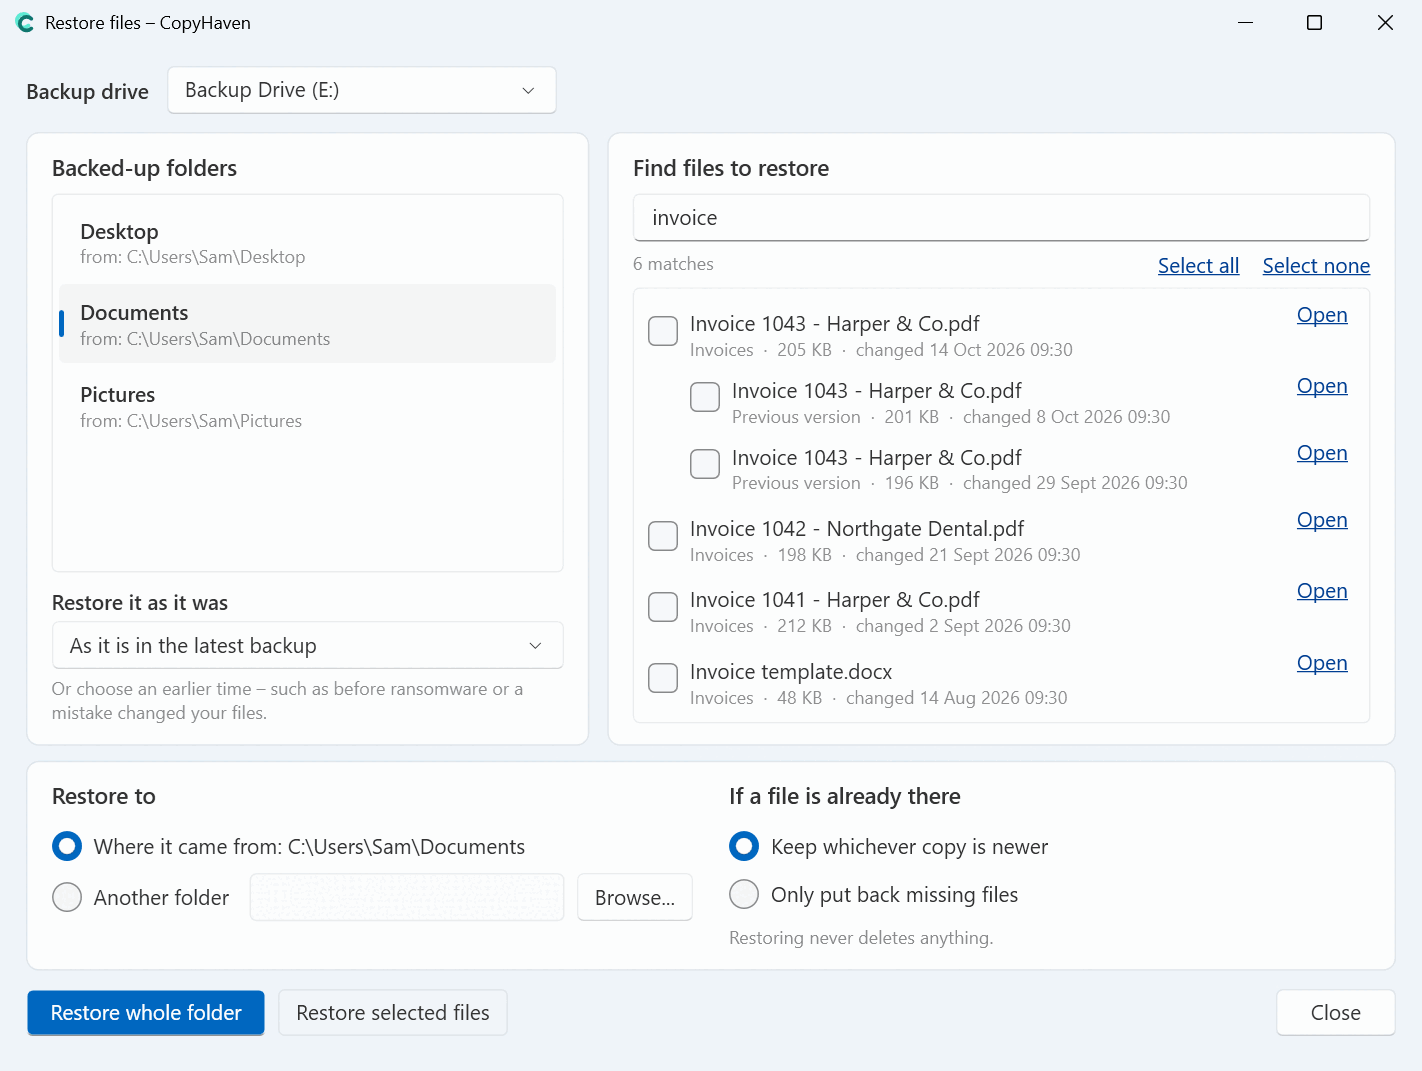
Task: Click the Browse... button
Action: pos(635,898)
